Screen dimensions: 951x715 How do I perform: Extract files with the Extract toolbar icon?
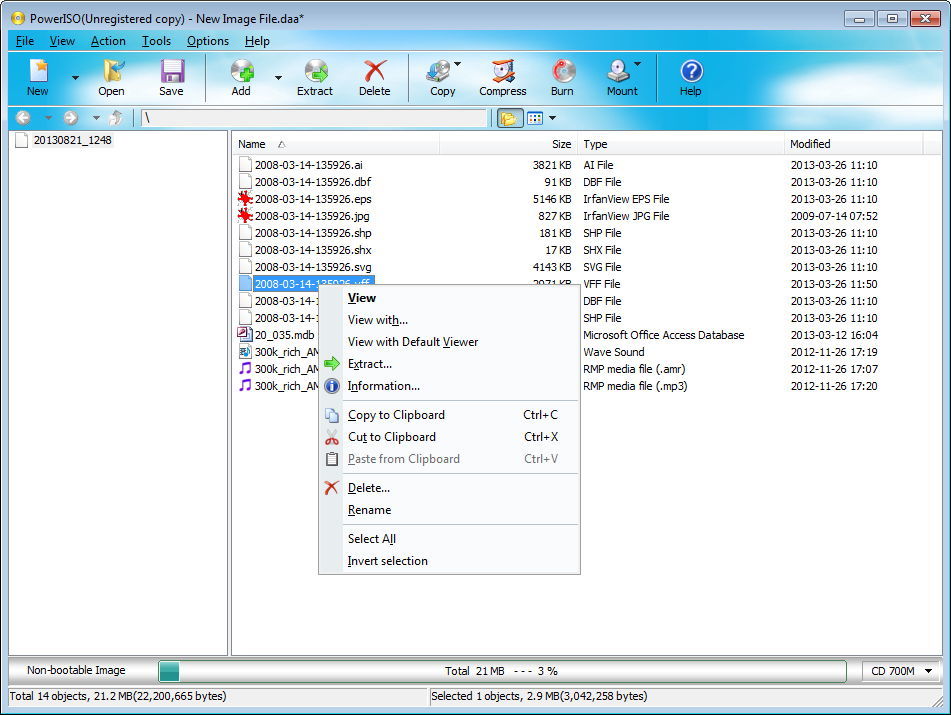[314, 77]
